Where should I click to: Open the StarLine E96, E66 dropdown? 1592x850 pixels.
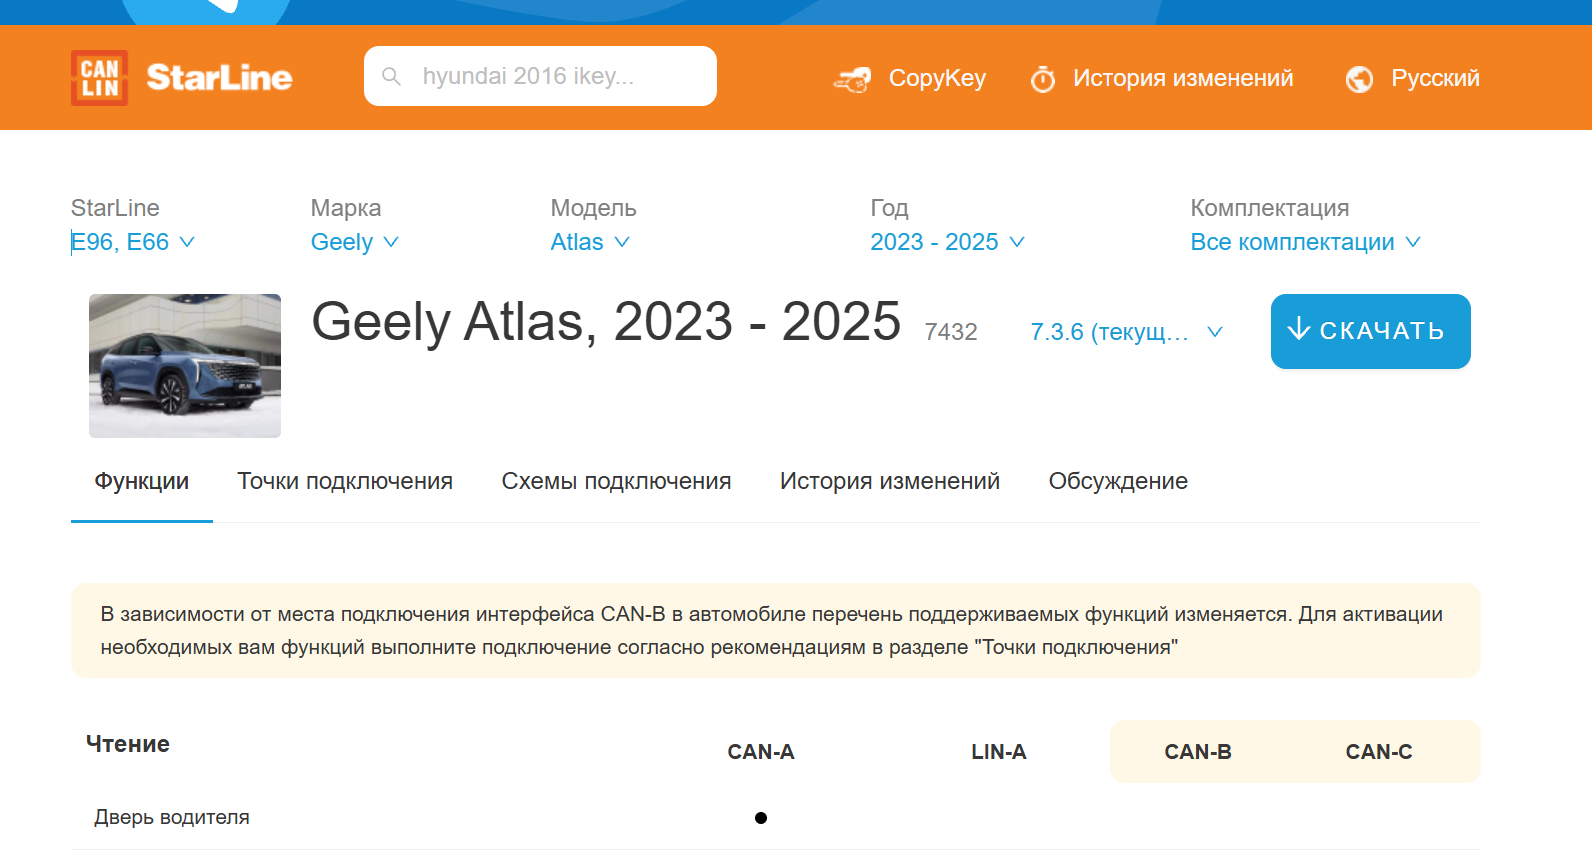(x=132, y=242)
